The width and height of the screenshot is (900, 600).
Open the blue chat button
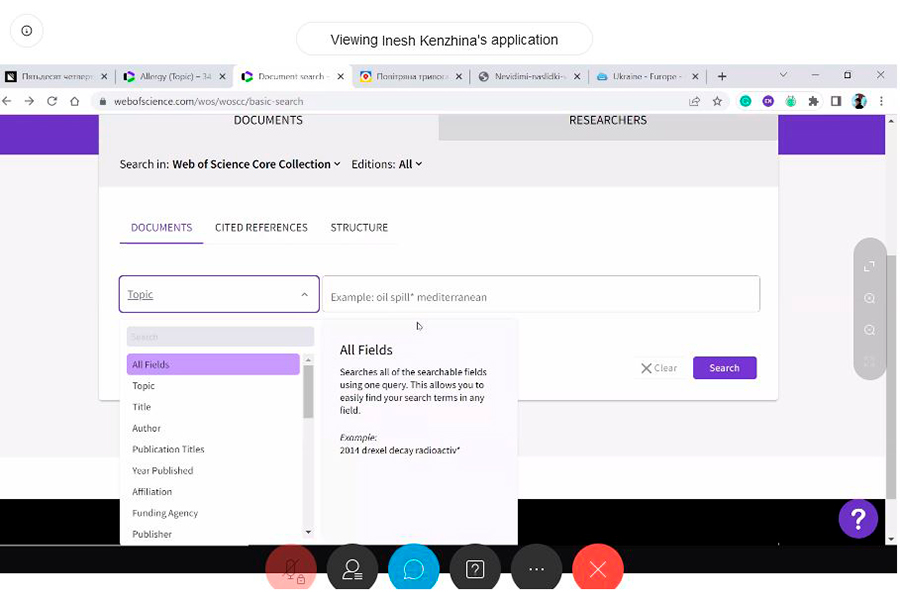(x=414, y=568)
